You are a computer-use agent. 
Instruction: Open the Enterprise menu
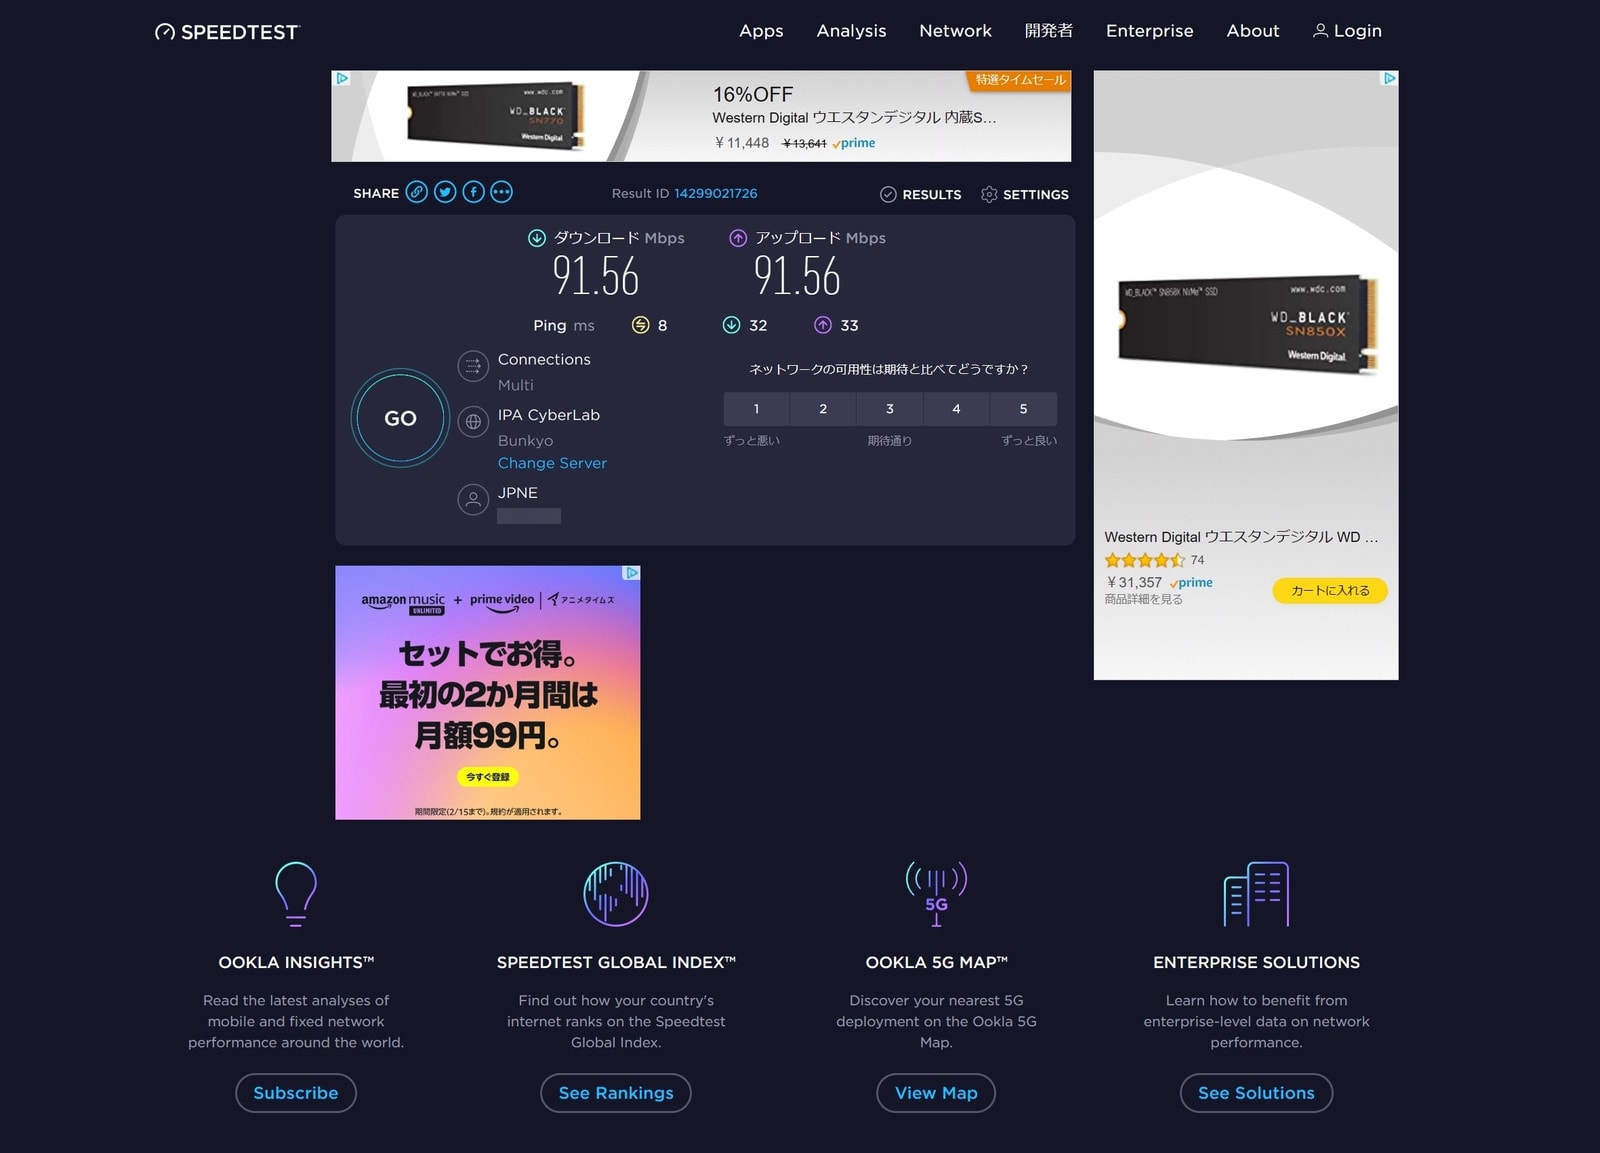click(x=1149, y=31)
